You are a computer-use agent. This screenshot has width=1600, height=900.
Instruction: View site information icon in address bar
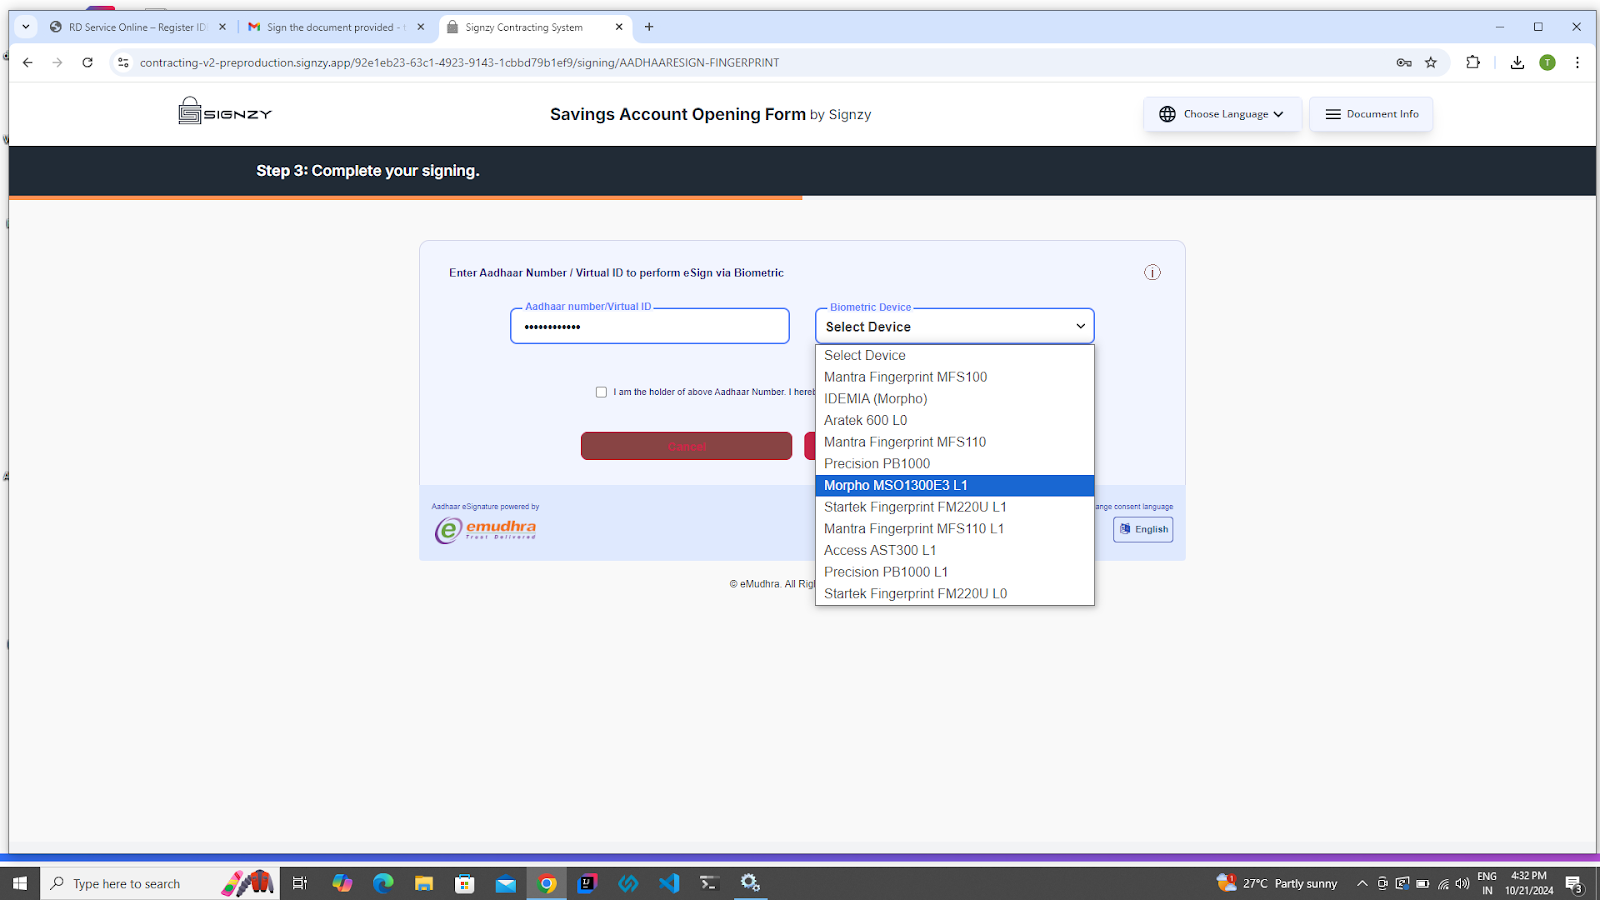point(123,62)
